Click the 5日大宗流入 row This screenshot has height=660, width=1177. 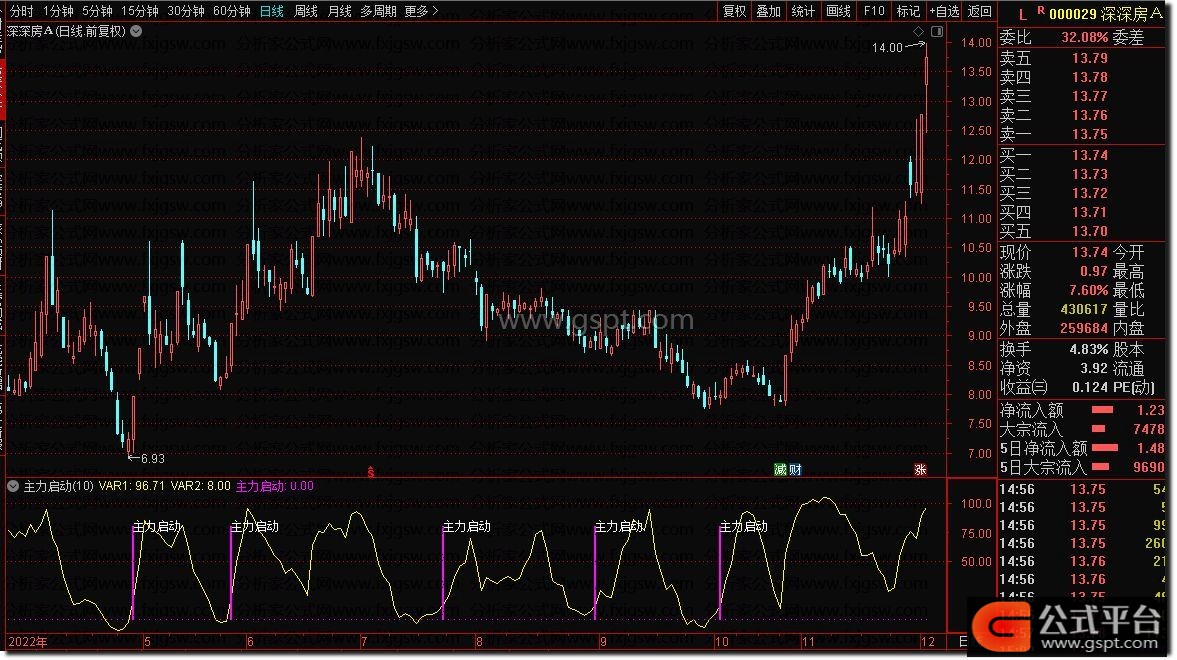[1082, 468]
